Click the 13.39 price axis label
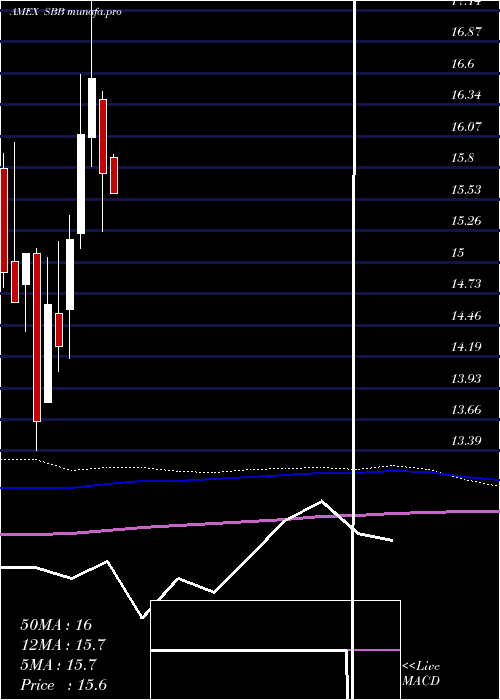Screen dimensions: 500x700 467,442
